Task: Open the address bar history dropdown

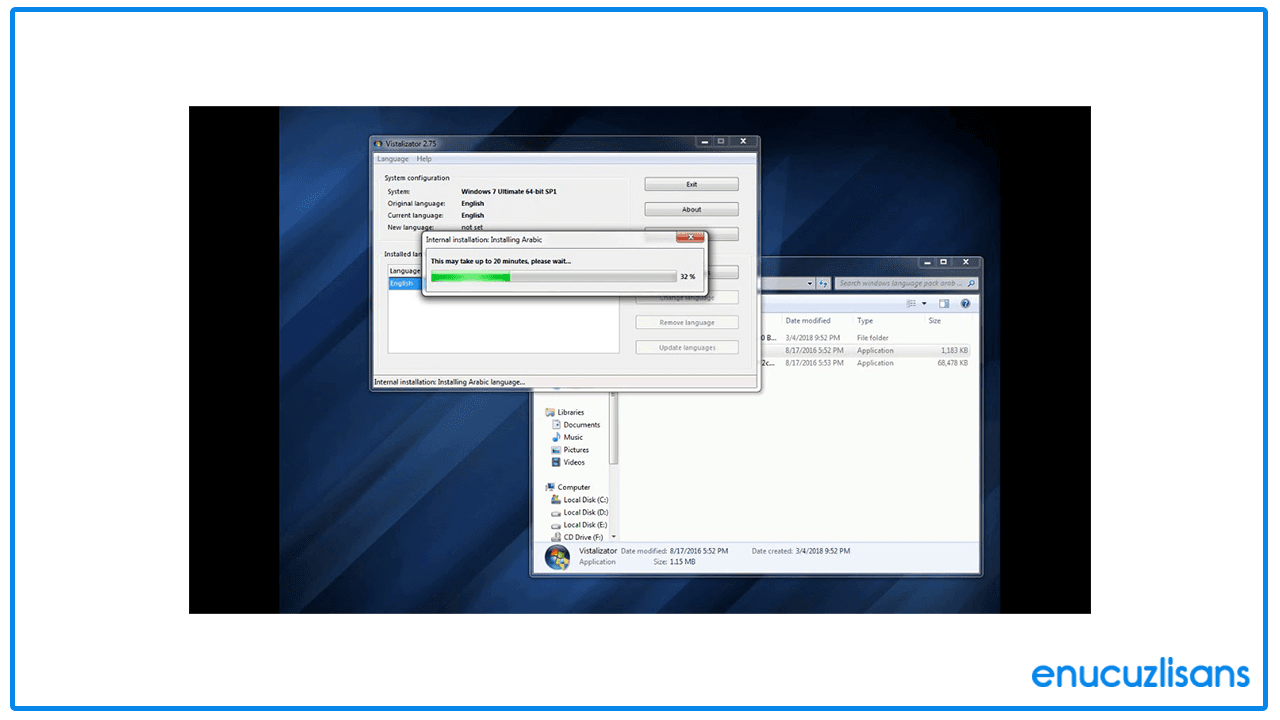Action: coord(810,283)
